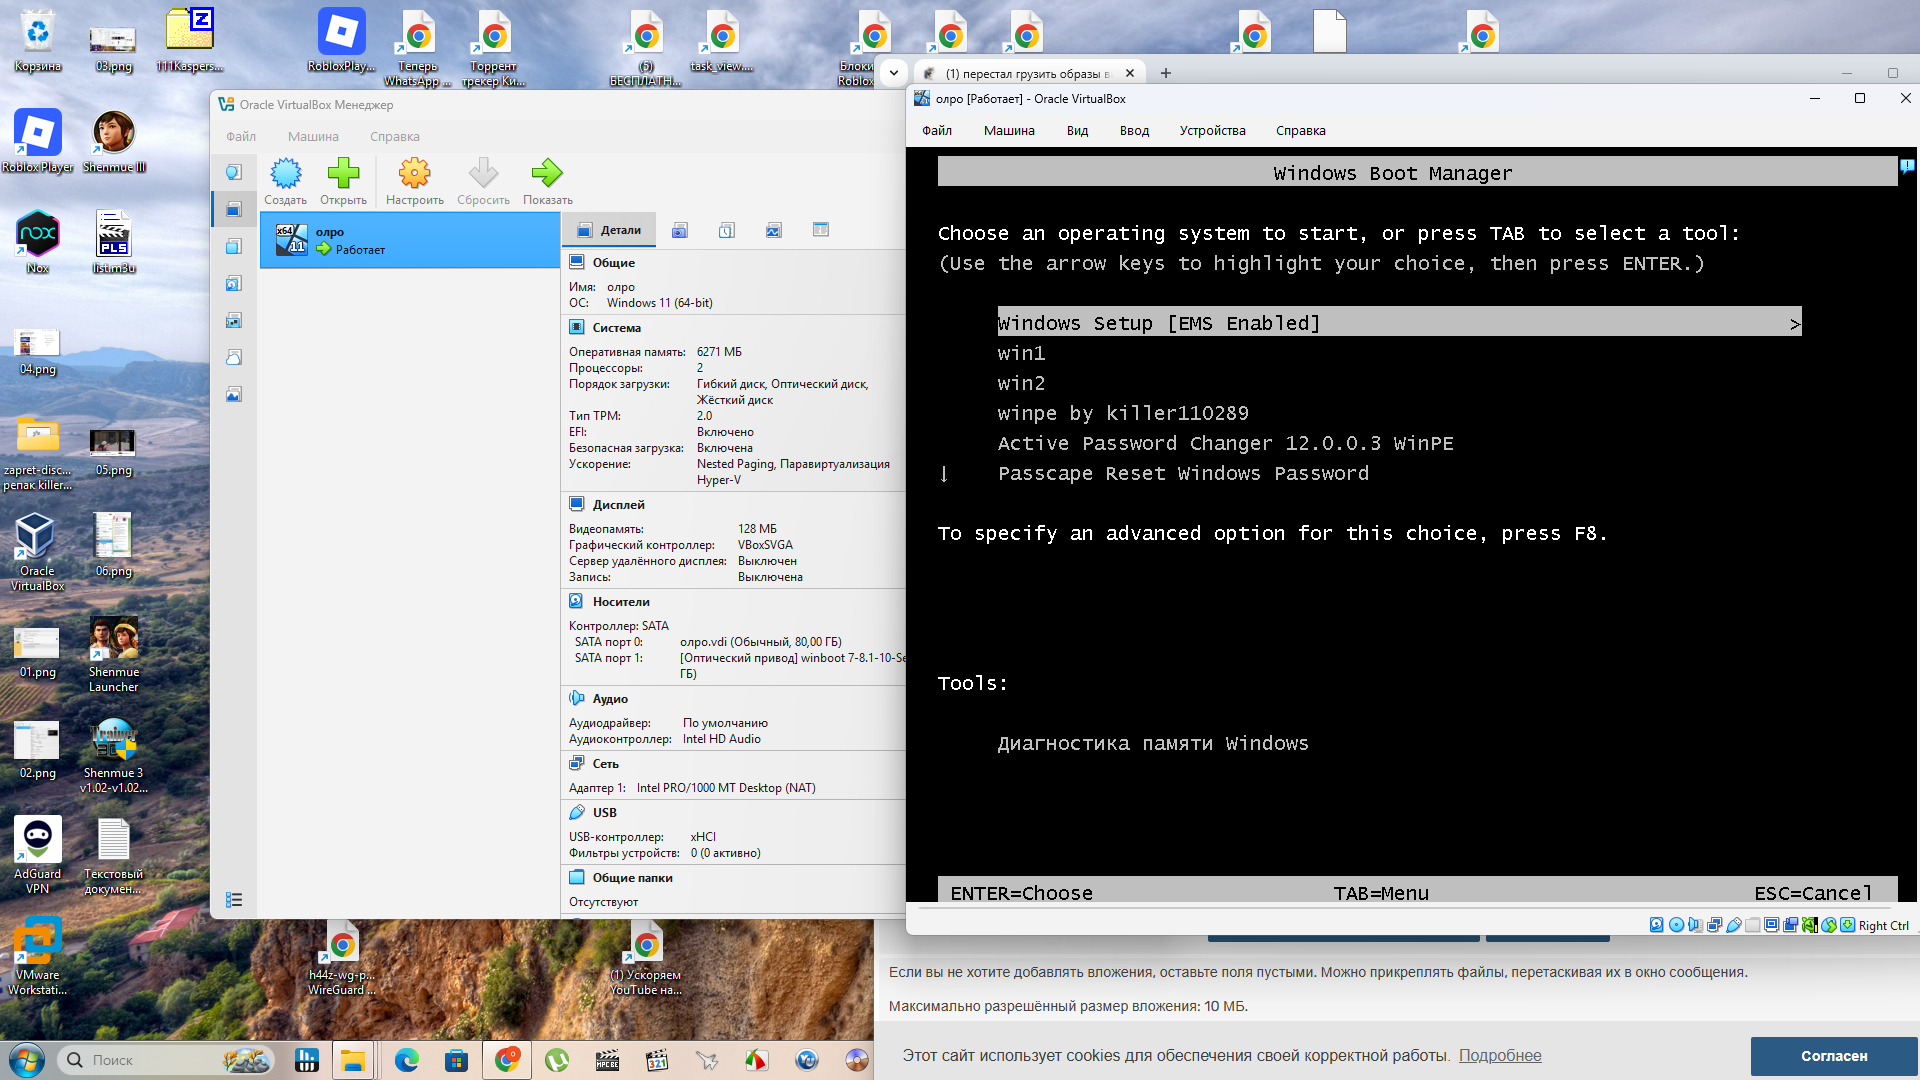Screen dimensions: 1920x1080
Task: Collapse the Носители section header
Action: coord(620,602)
